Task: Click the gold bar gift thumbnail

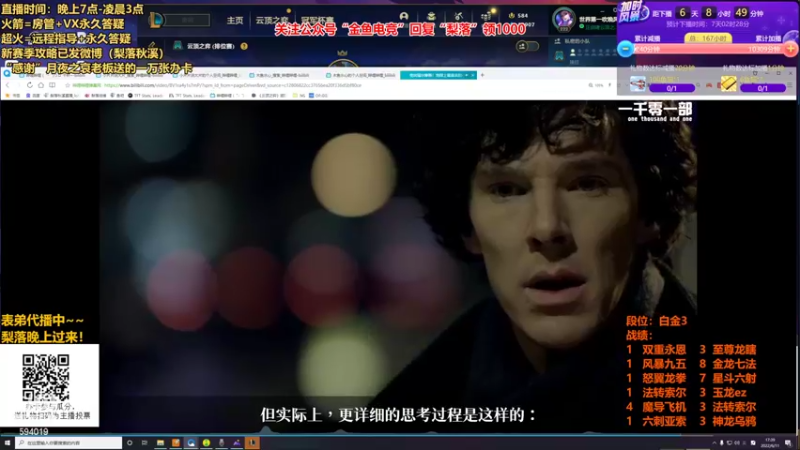Action: [728, 83]
